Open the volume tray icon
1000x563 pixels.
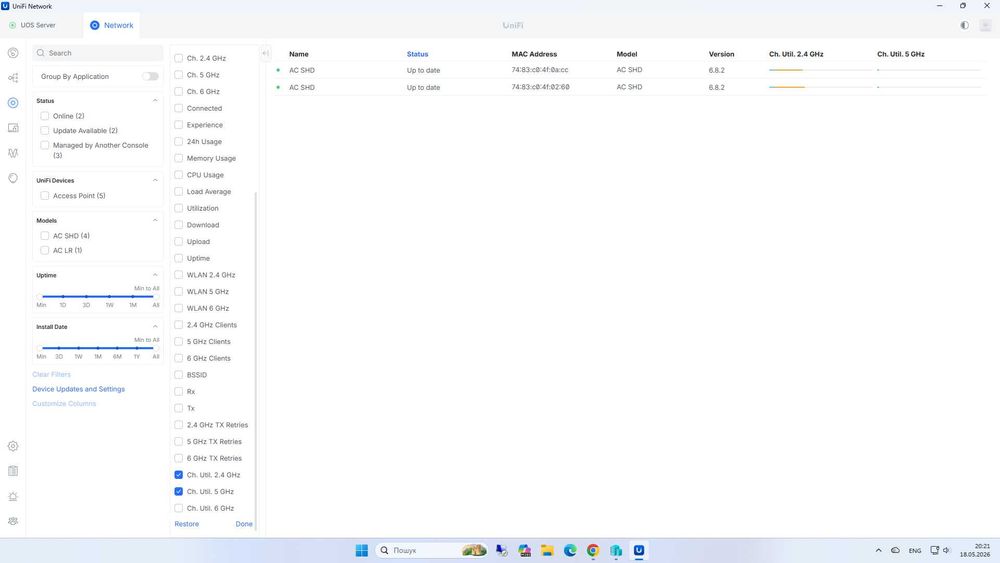tap(946, 550)
